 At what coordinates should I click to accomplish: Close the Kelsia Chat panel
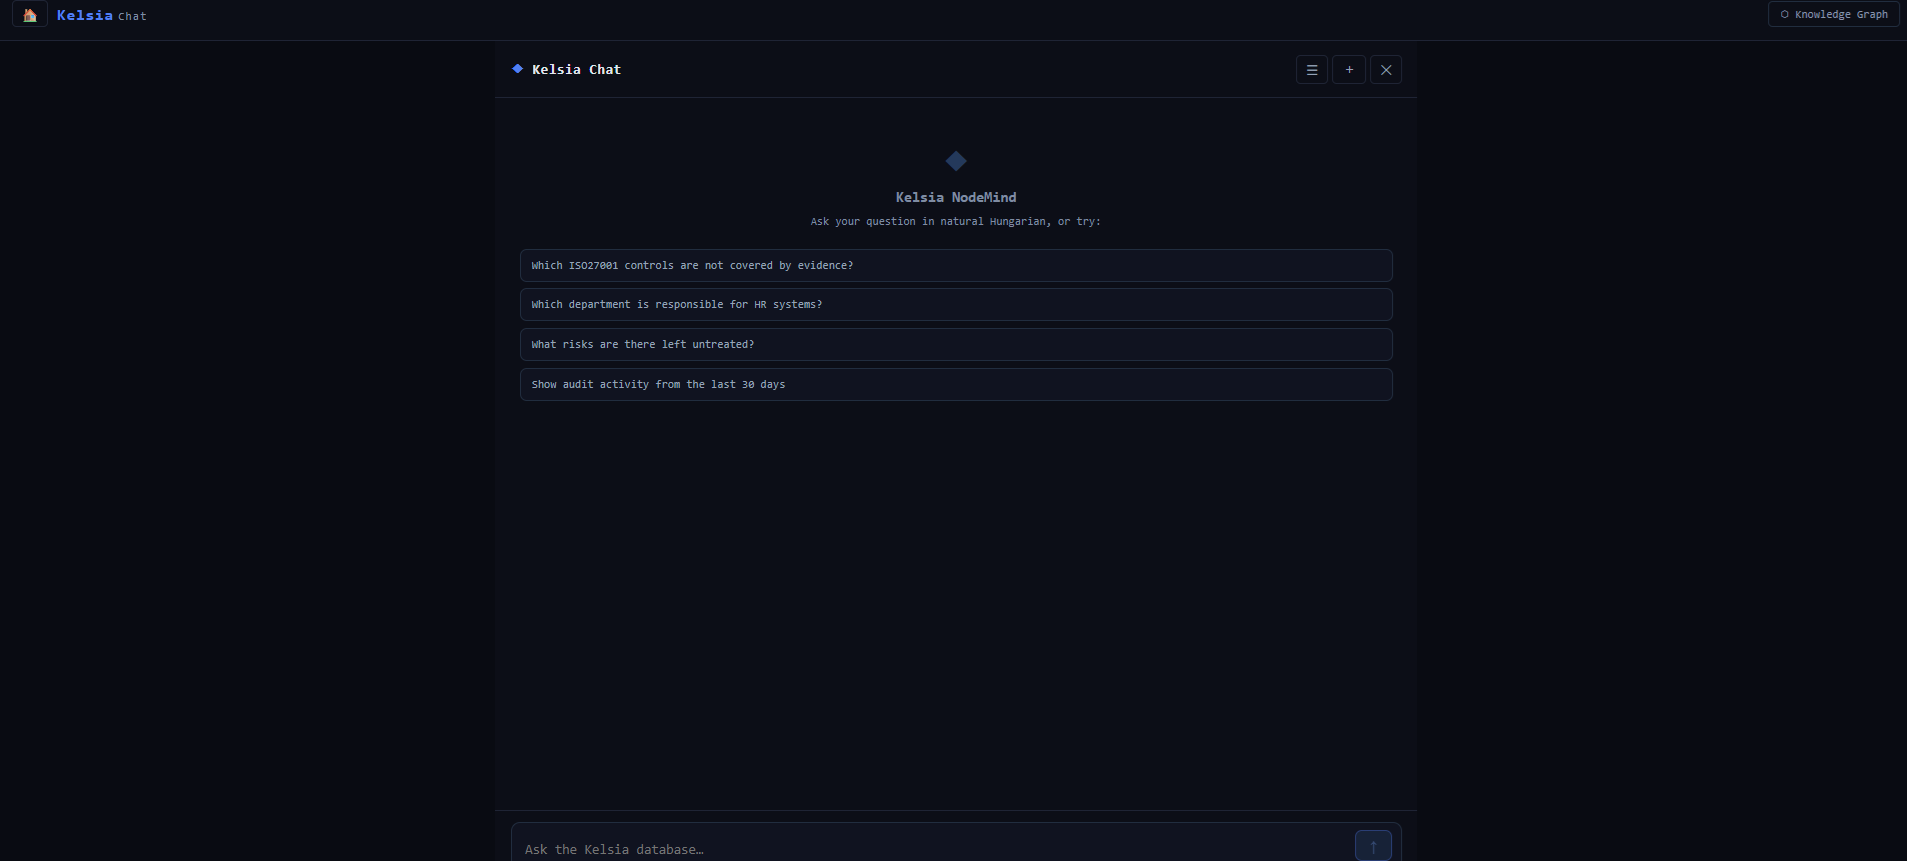(1386, 70)
